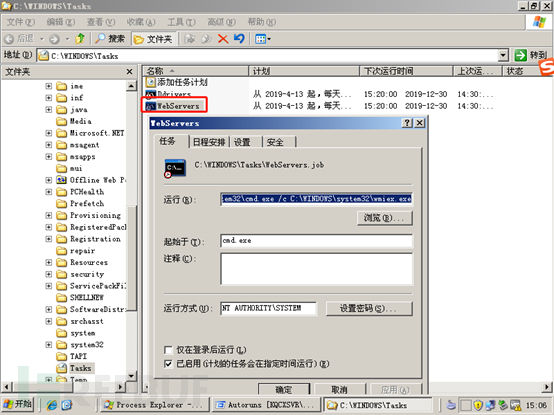This screenshot has width=554, height=415.
Task: Select the Tasks folder in tree
Action: pos(75,368)
